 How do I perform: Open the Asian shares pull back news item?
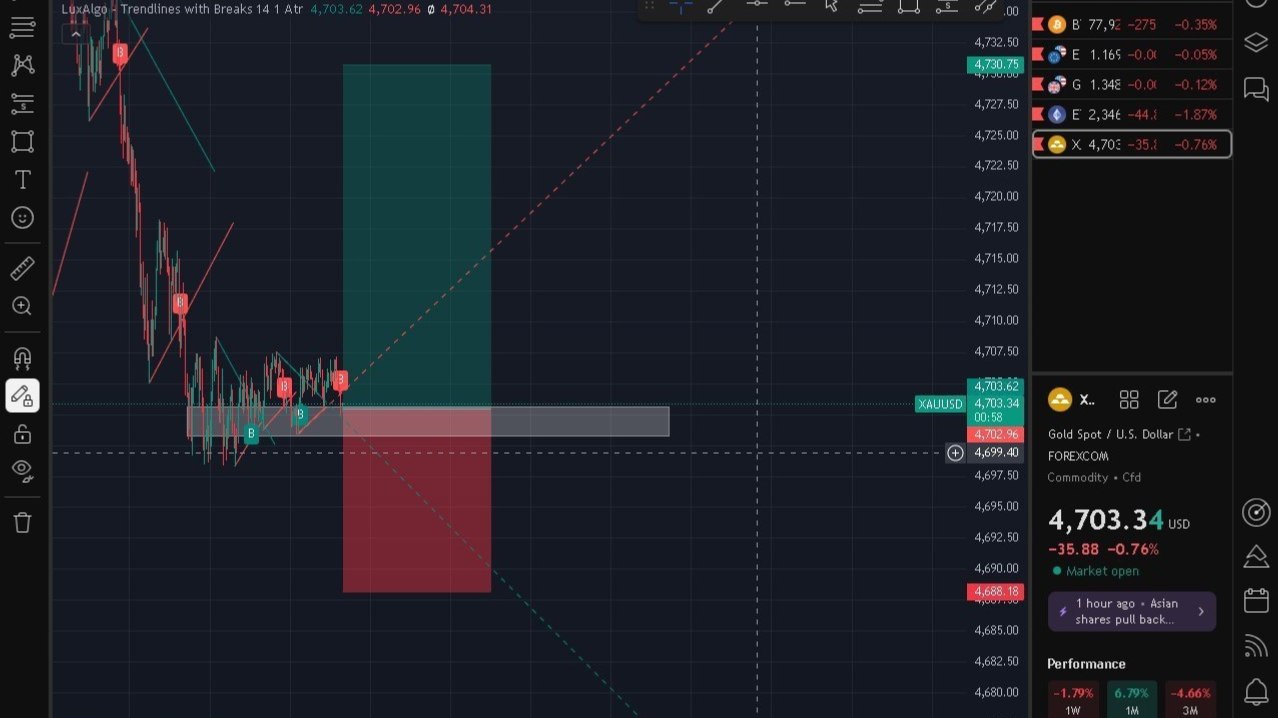click(x=1132, y=611)
